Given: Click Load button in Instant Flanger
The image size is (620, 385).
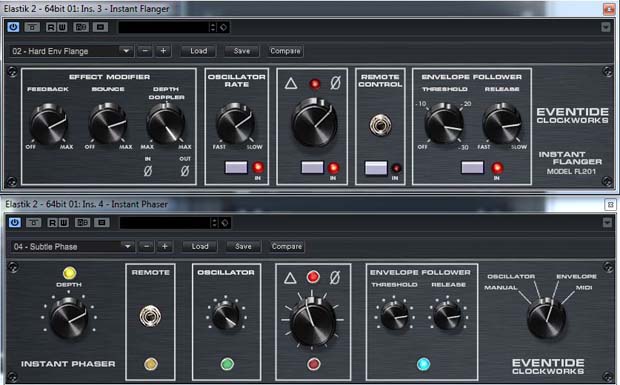Looking at the screenshot, I should coord(198,51).
